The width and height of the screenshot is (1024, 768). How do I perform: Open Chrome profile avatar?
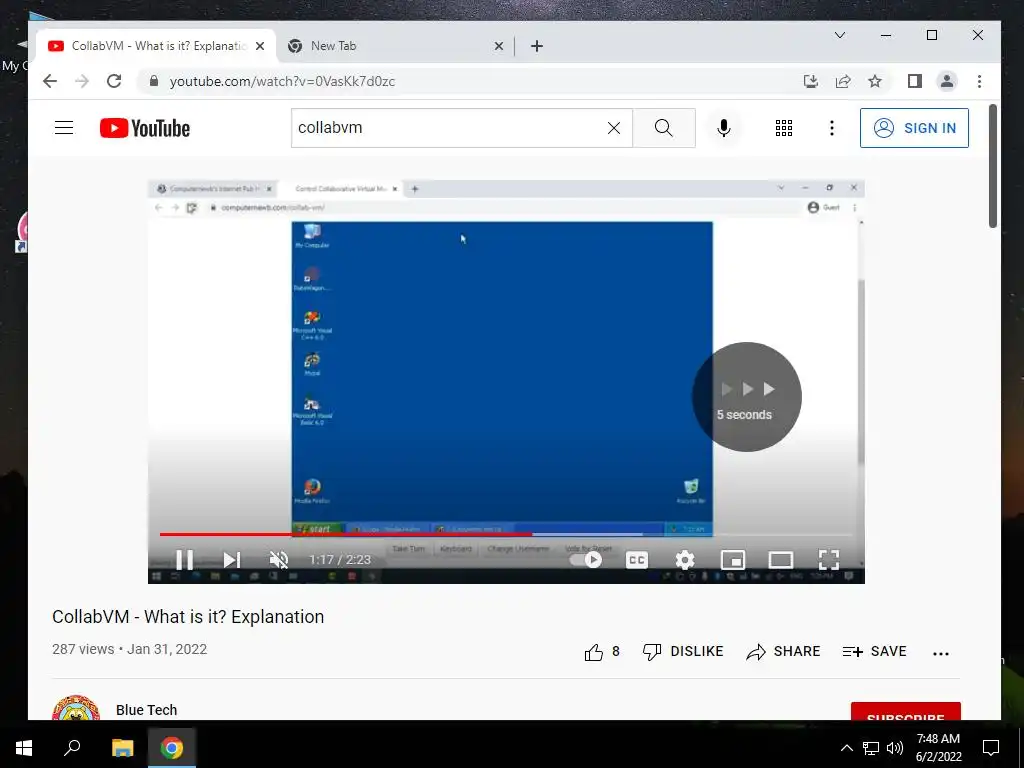pyautogui.click(x=947, y=81)
